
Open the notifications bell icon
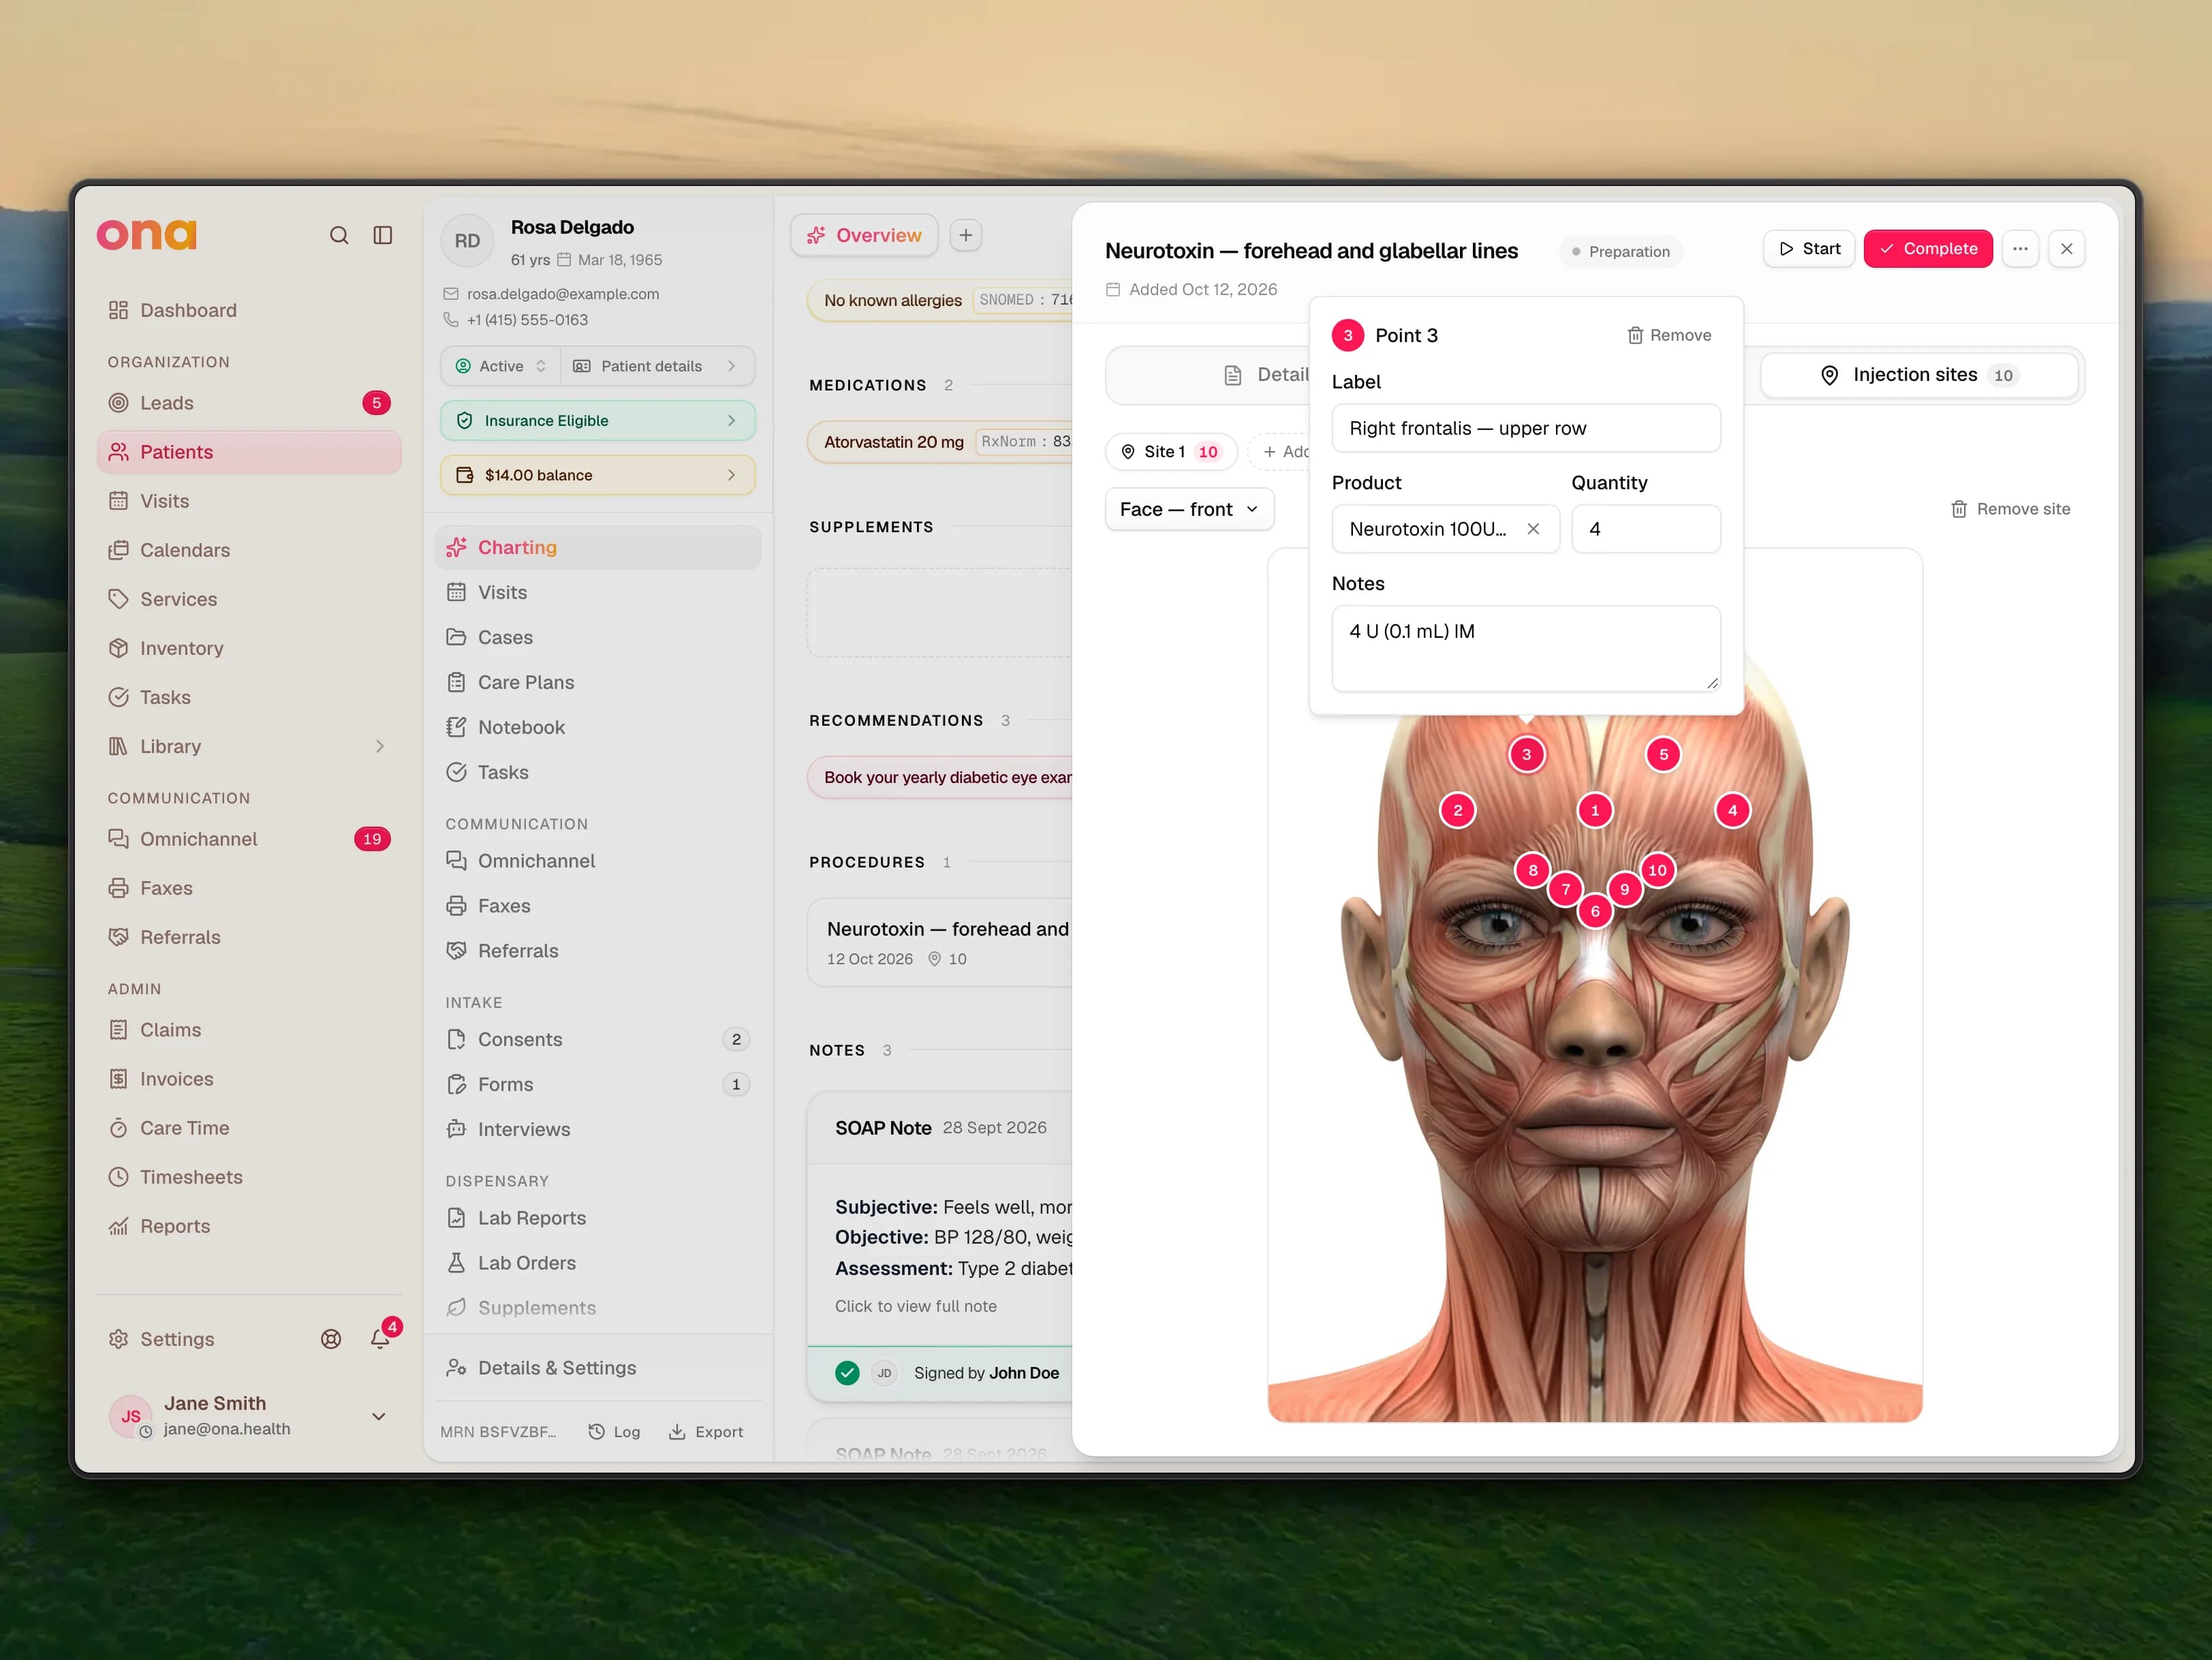pyautogui.click(x=380, y=1338)
